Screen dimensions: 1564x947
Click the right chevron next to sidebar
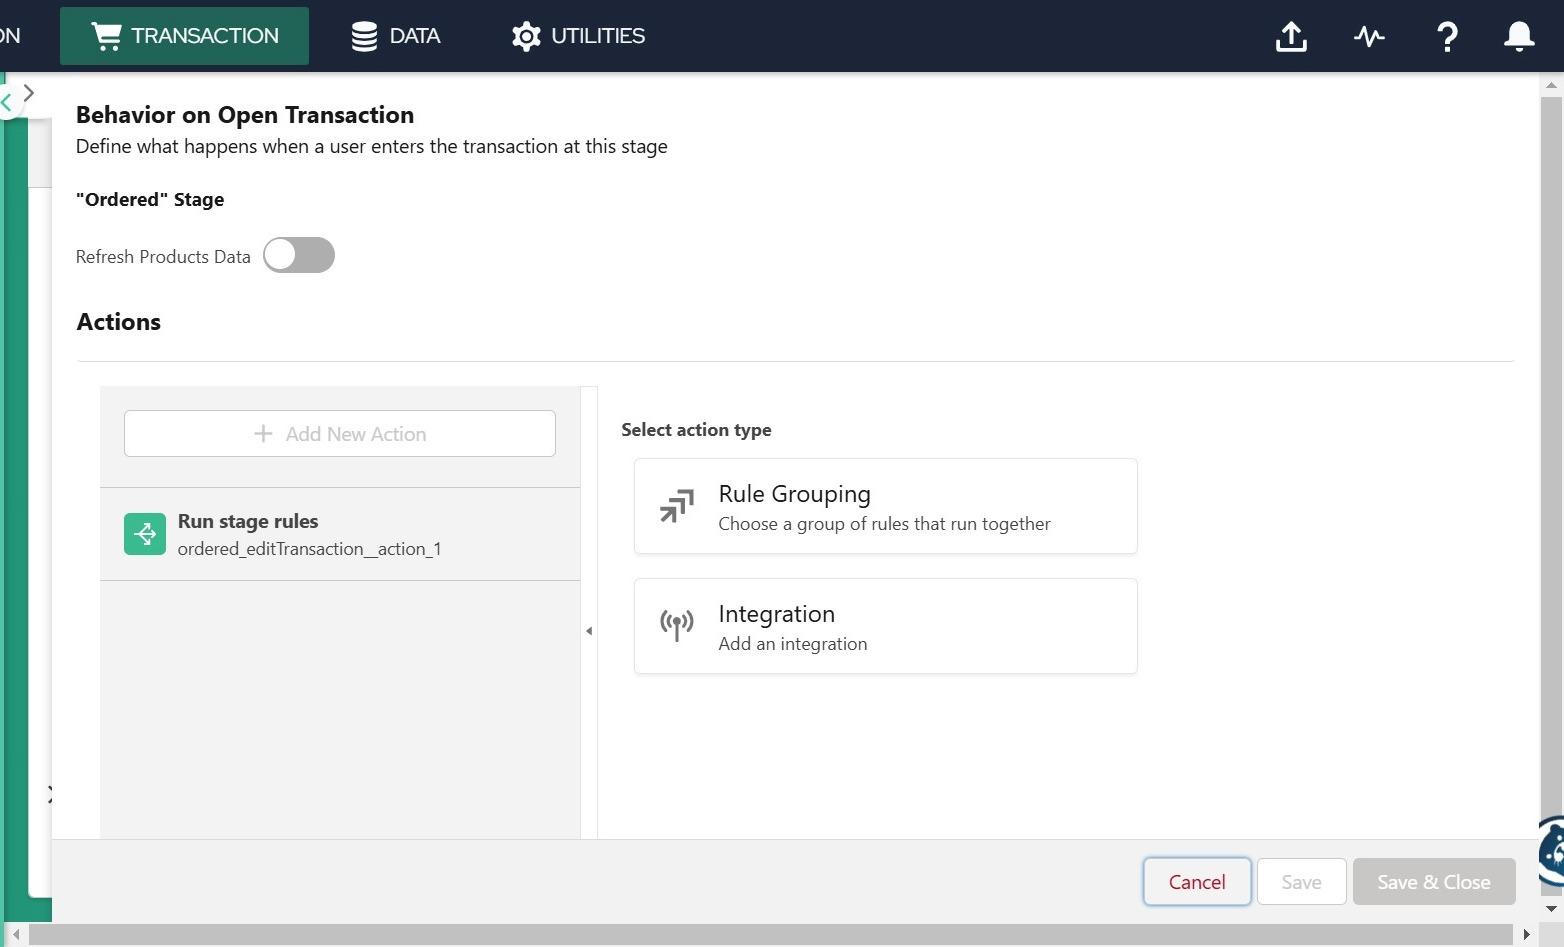tap(29, 93)
